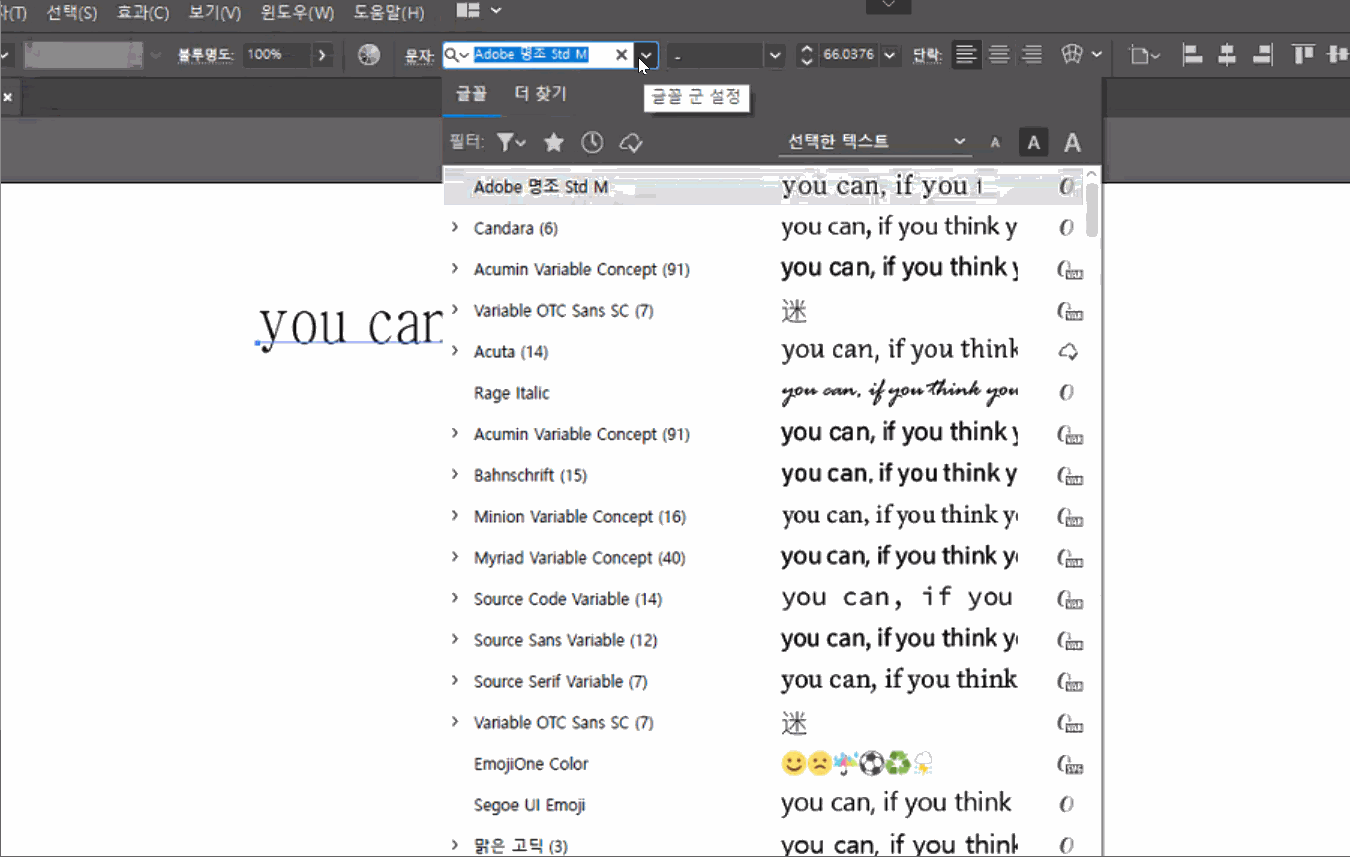Image resolution: width=1350 pixels, height=857 pixels.
Task: Open the 윈도우(W) menu
Action: (x=298, y=13)
